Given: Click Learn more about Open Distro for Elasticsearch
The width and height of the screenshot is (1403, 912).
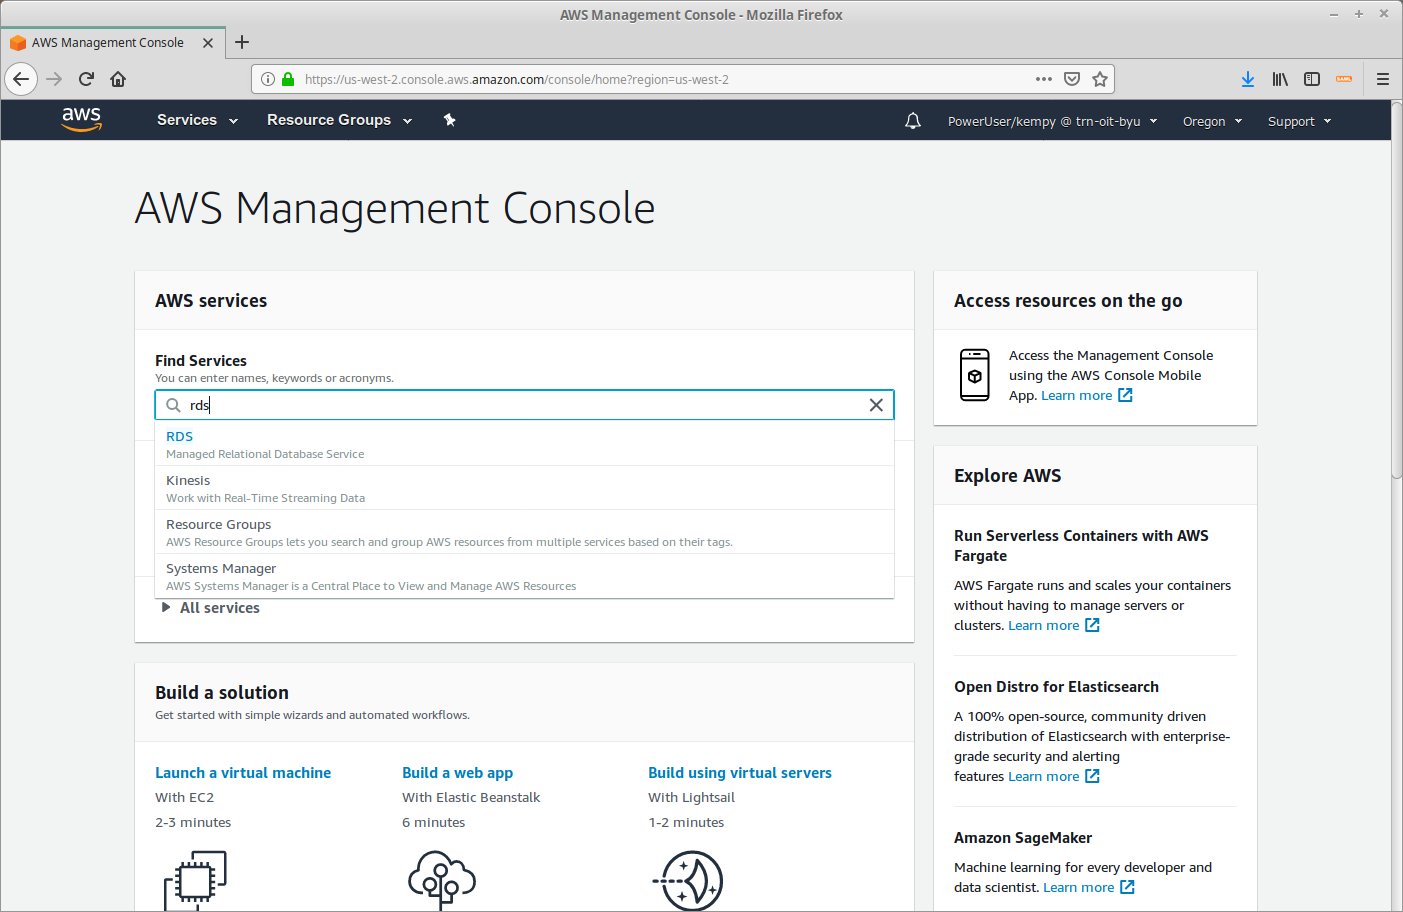Looking at the screenshot, I should 1043,777.
